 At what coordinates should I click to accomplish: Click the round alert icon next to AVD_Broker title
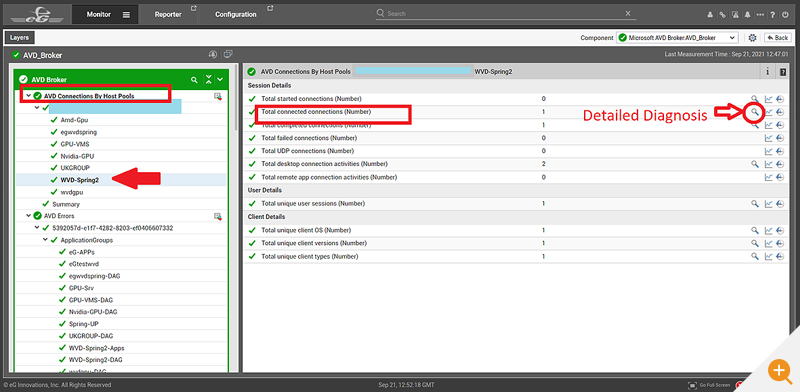213,54
